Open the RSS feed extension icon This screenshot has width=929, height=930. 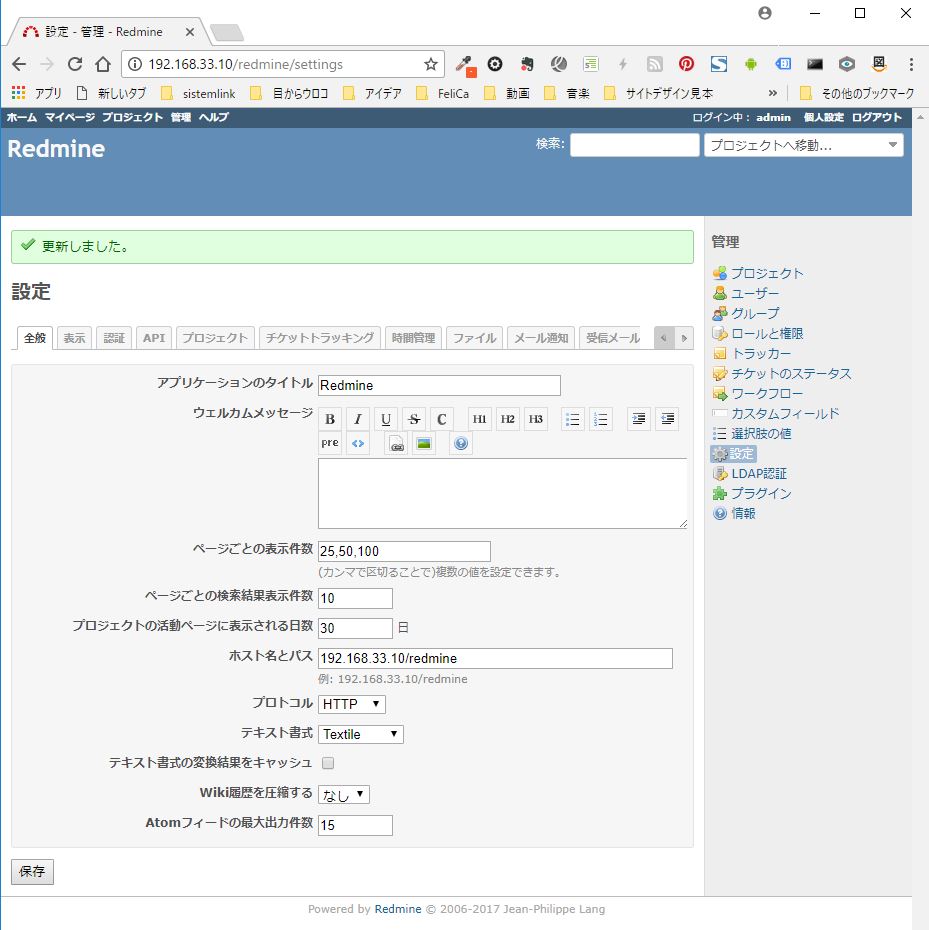(x=654, y=63)
